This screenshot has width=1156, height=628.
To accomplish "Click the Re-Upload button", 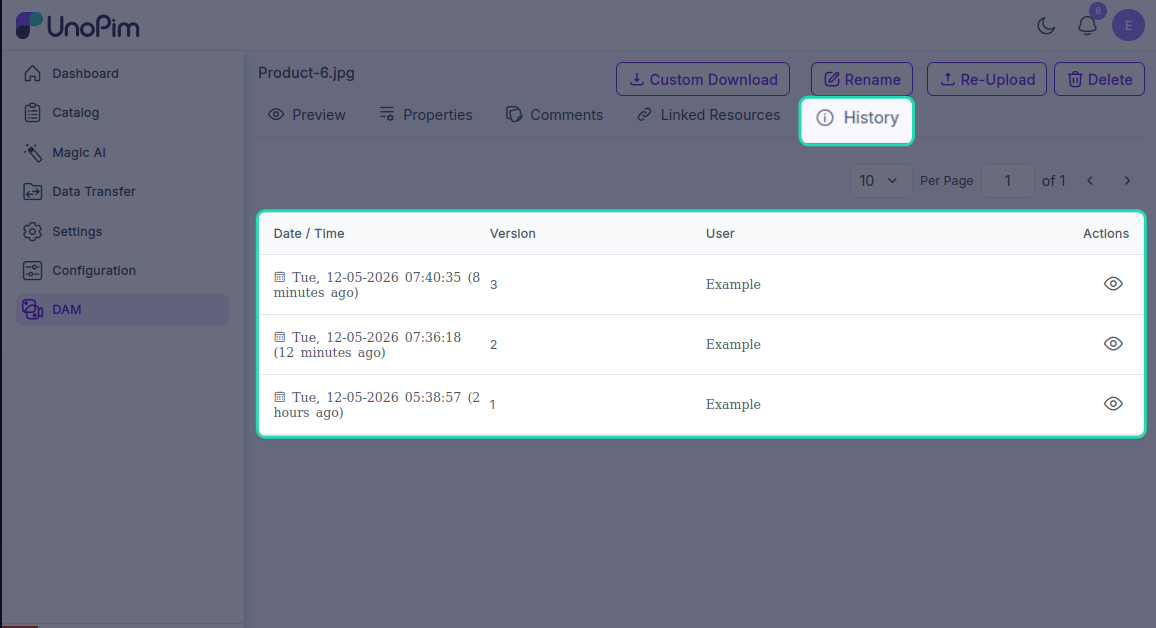I will [x=986, y=79].
